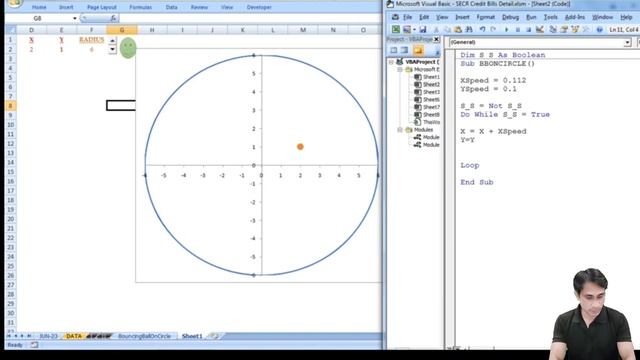Open Tools menu in VBA editor

pyautogui.click(x=551, y=17)
